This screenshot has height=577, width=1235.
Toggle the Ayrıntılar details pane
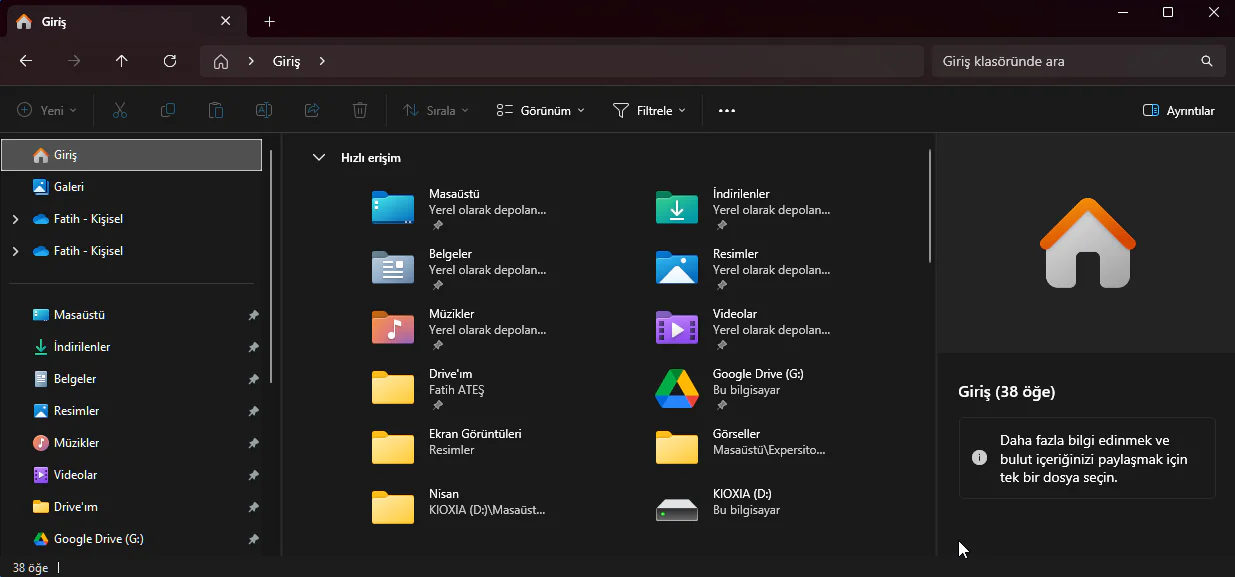pyautogui.click(x=1178, y=110)
